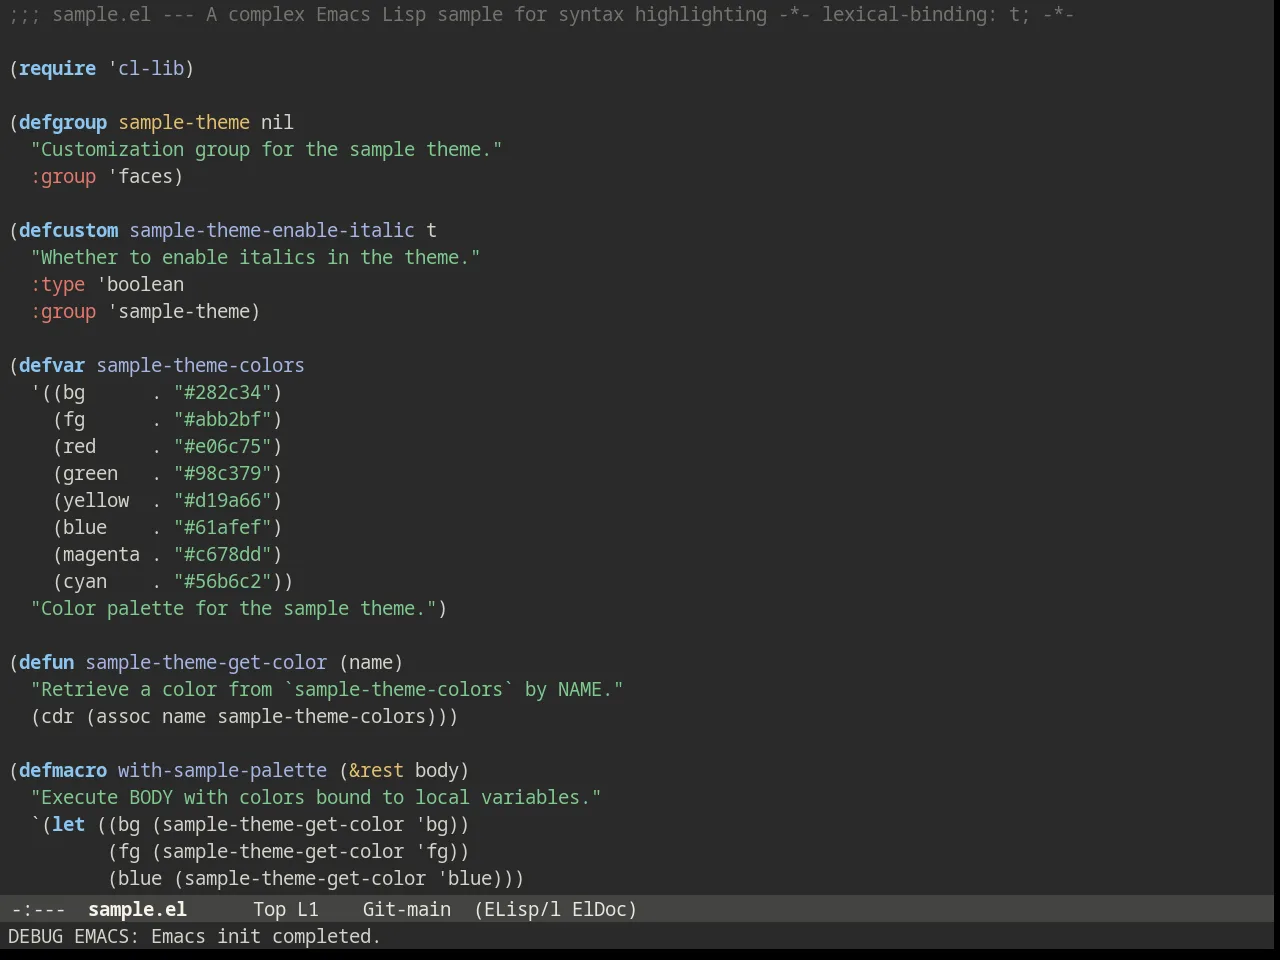Image resolution: width=1280 pixels, height=960 pixels.
Task: Click function name 'sample-theme-get-color' after defun
Action: pos(206,662)
